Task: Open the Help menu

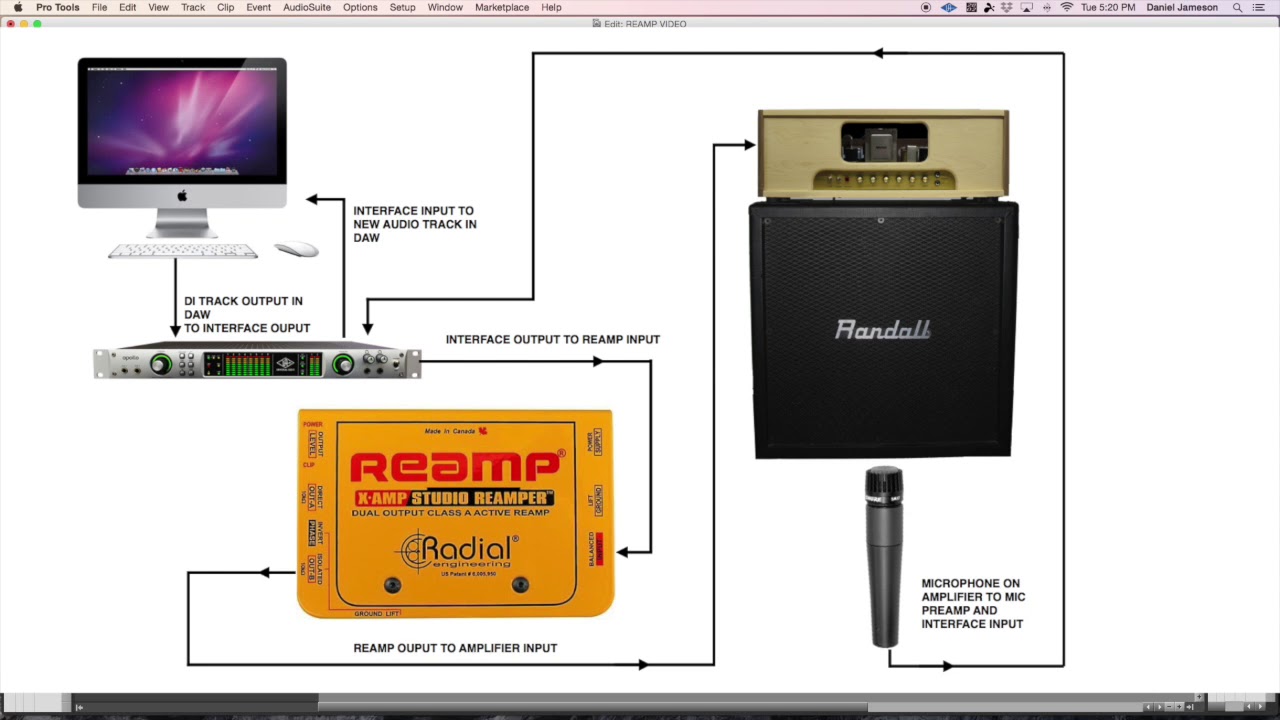Action: [x=551, y=7]
